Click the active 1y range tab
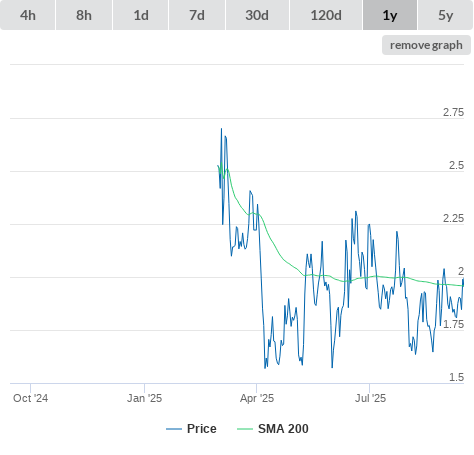 click(x=390, y=15)
